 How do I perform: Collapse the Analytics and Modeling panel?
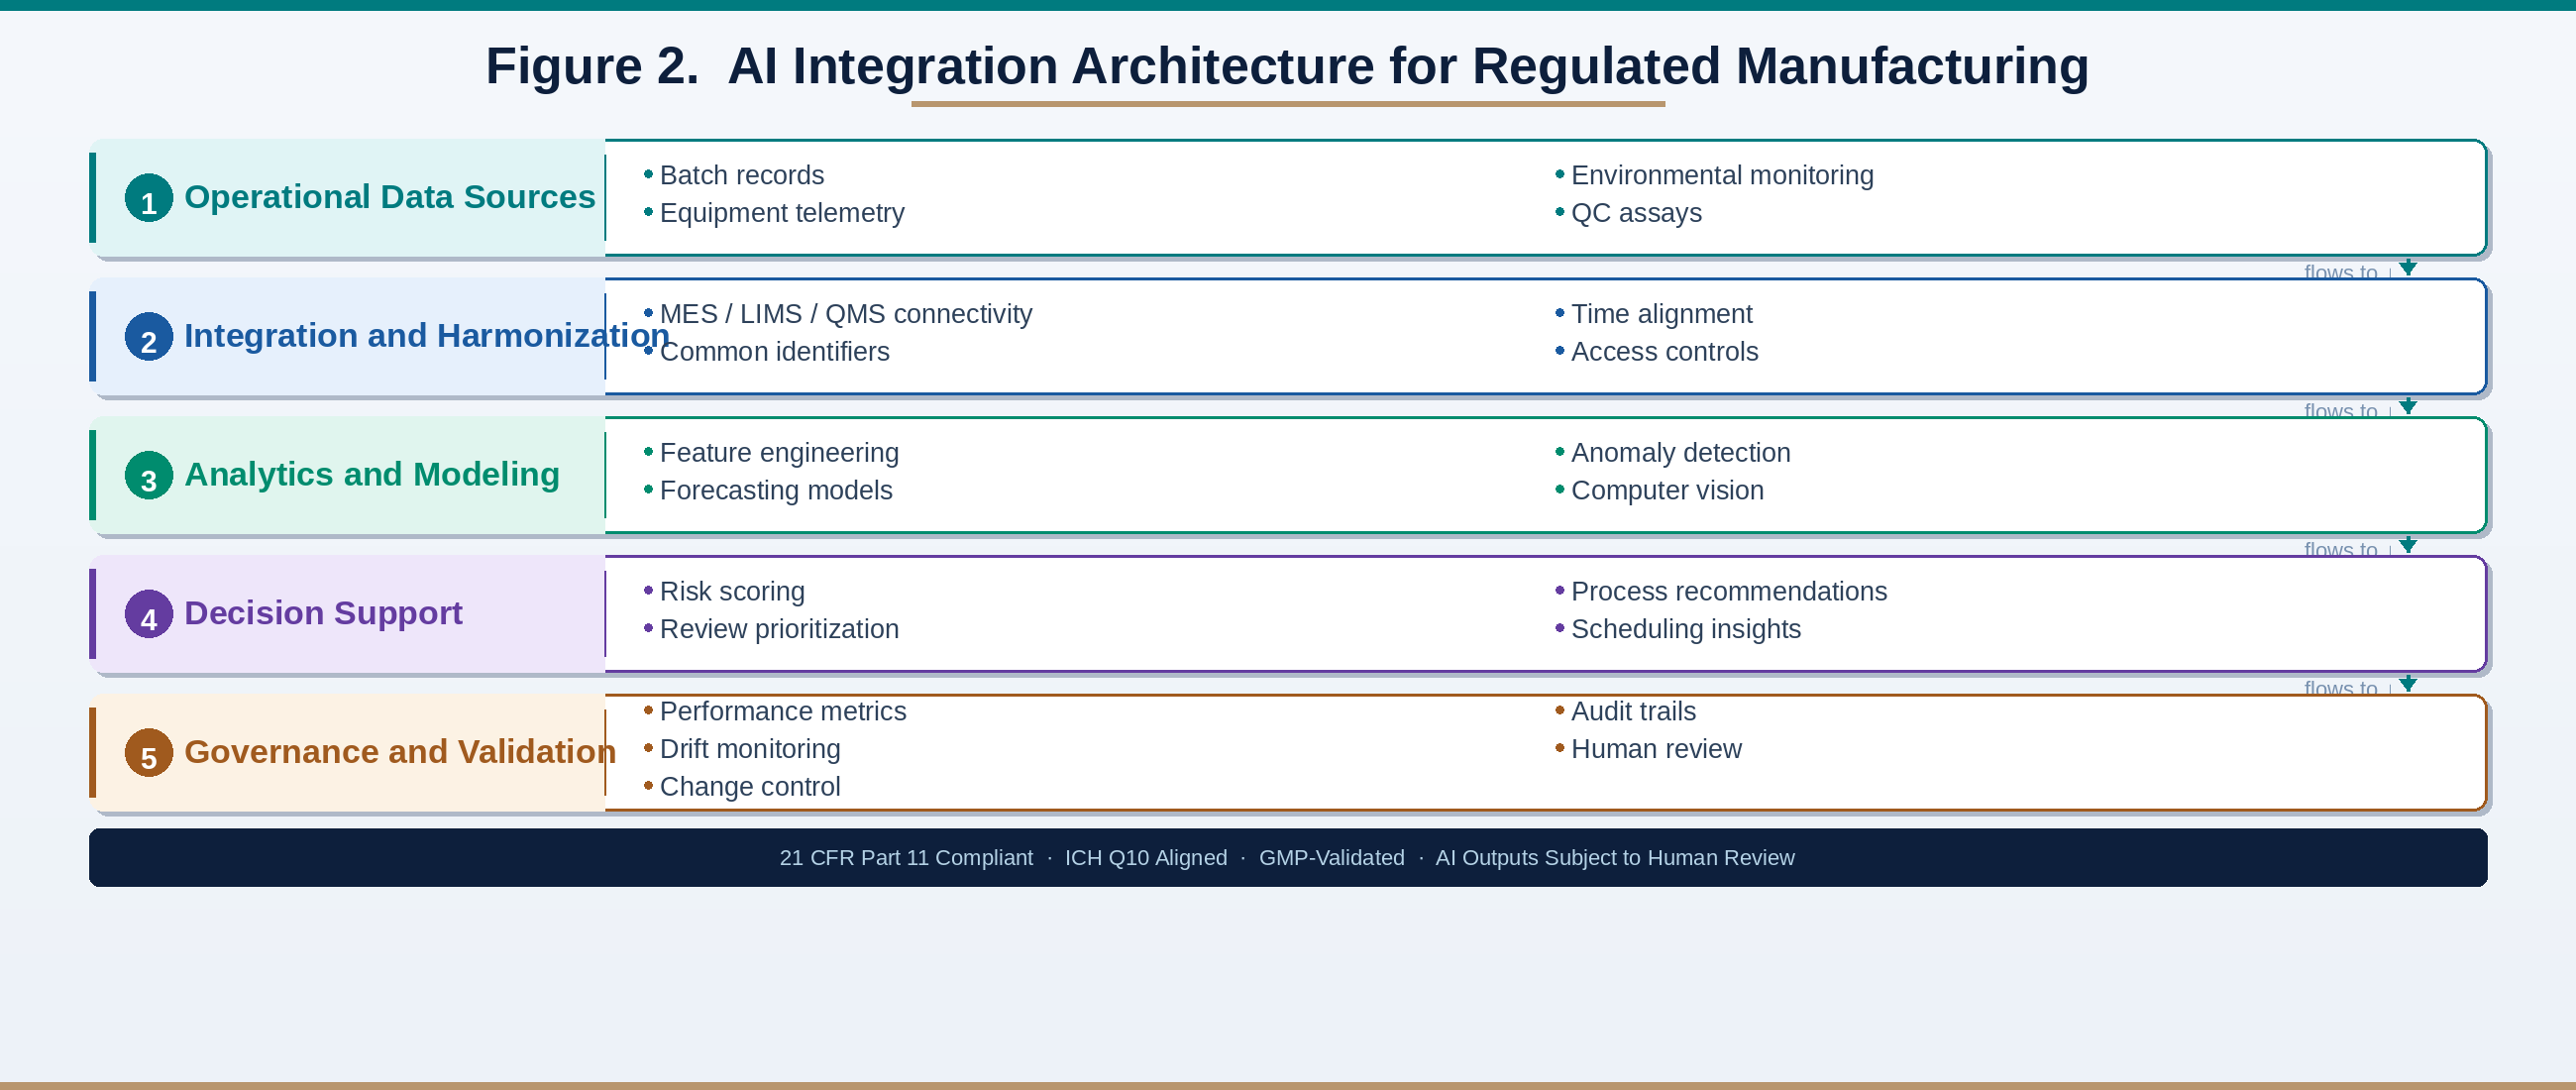[x=371, y=476]
